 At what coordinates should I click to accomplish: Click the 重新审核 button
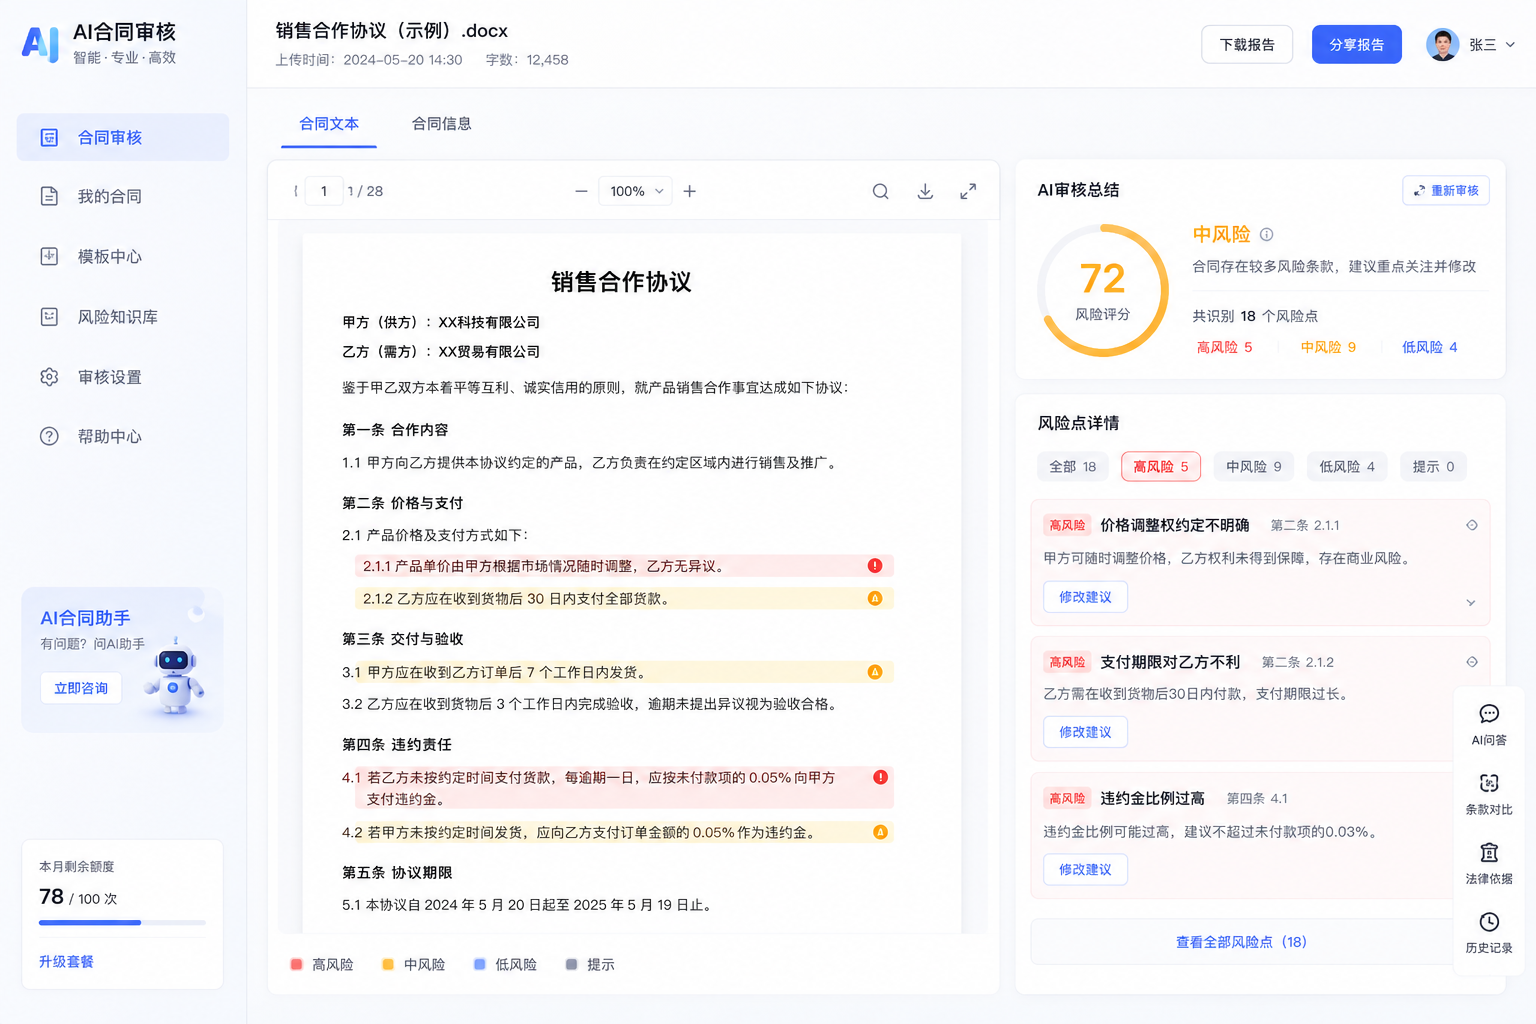click(x=1446, y=190)
